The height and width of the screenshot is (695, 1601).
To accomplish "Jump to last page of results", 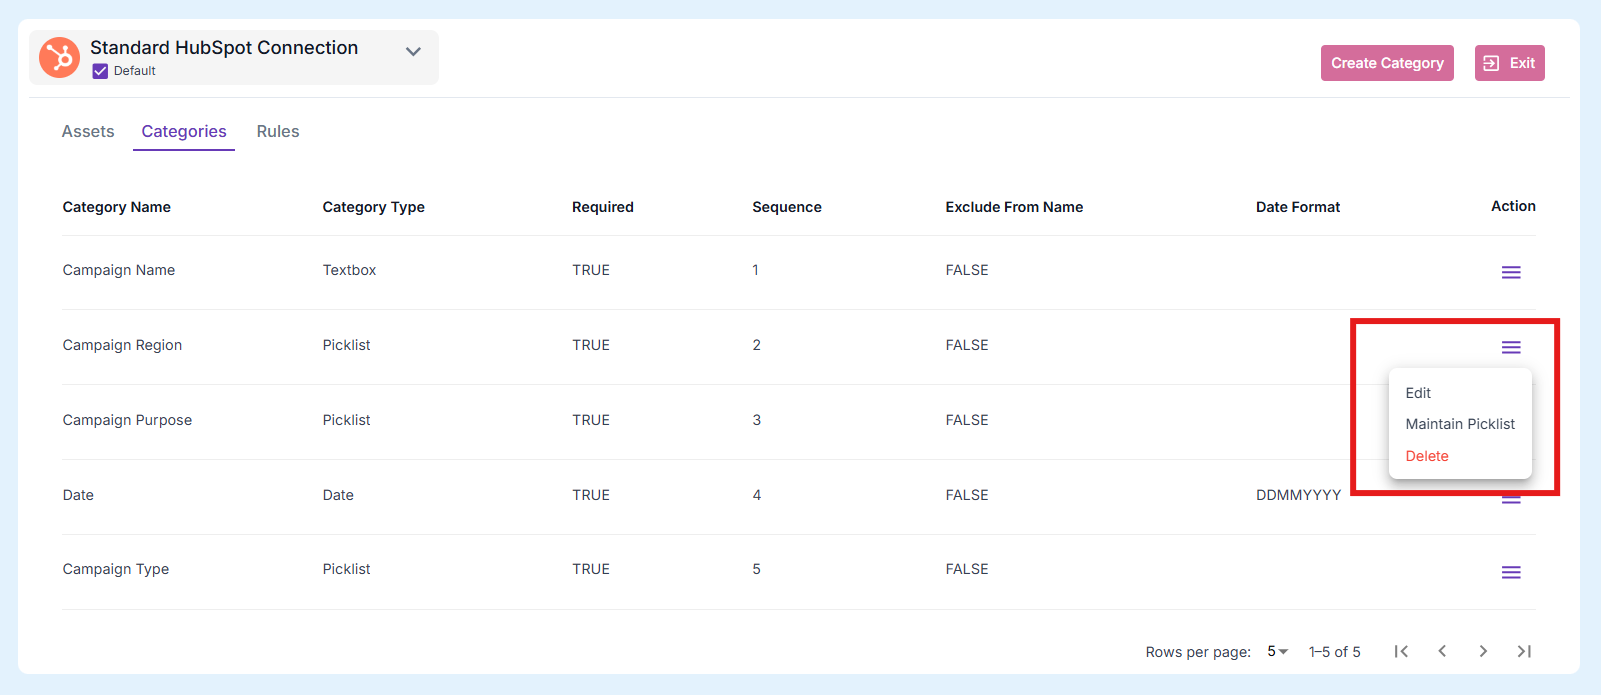I will tap(1524, 651).
